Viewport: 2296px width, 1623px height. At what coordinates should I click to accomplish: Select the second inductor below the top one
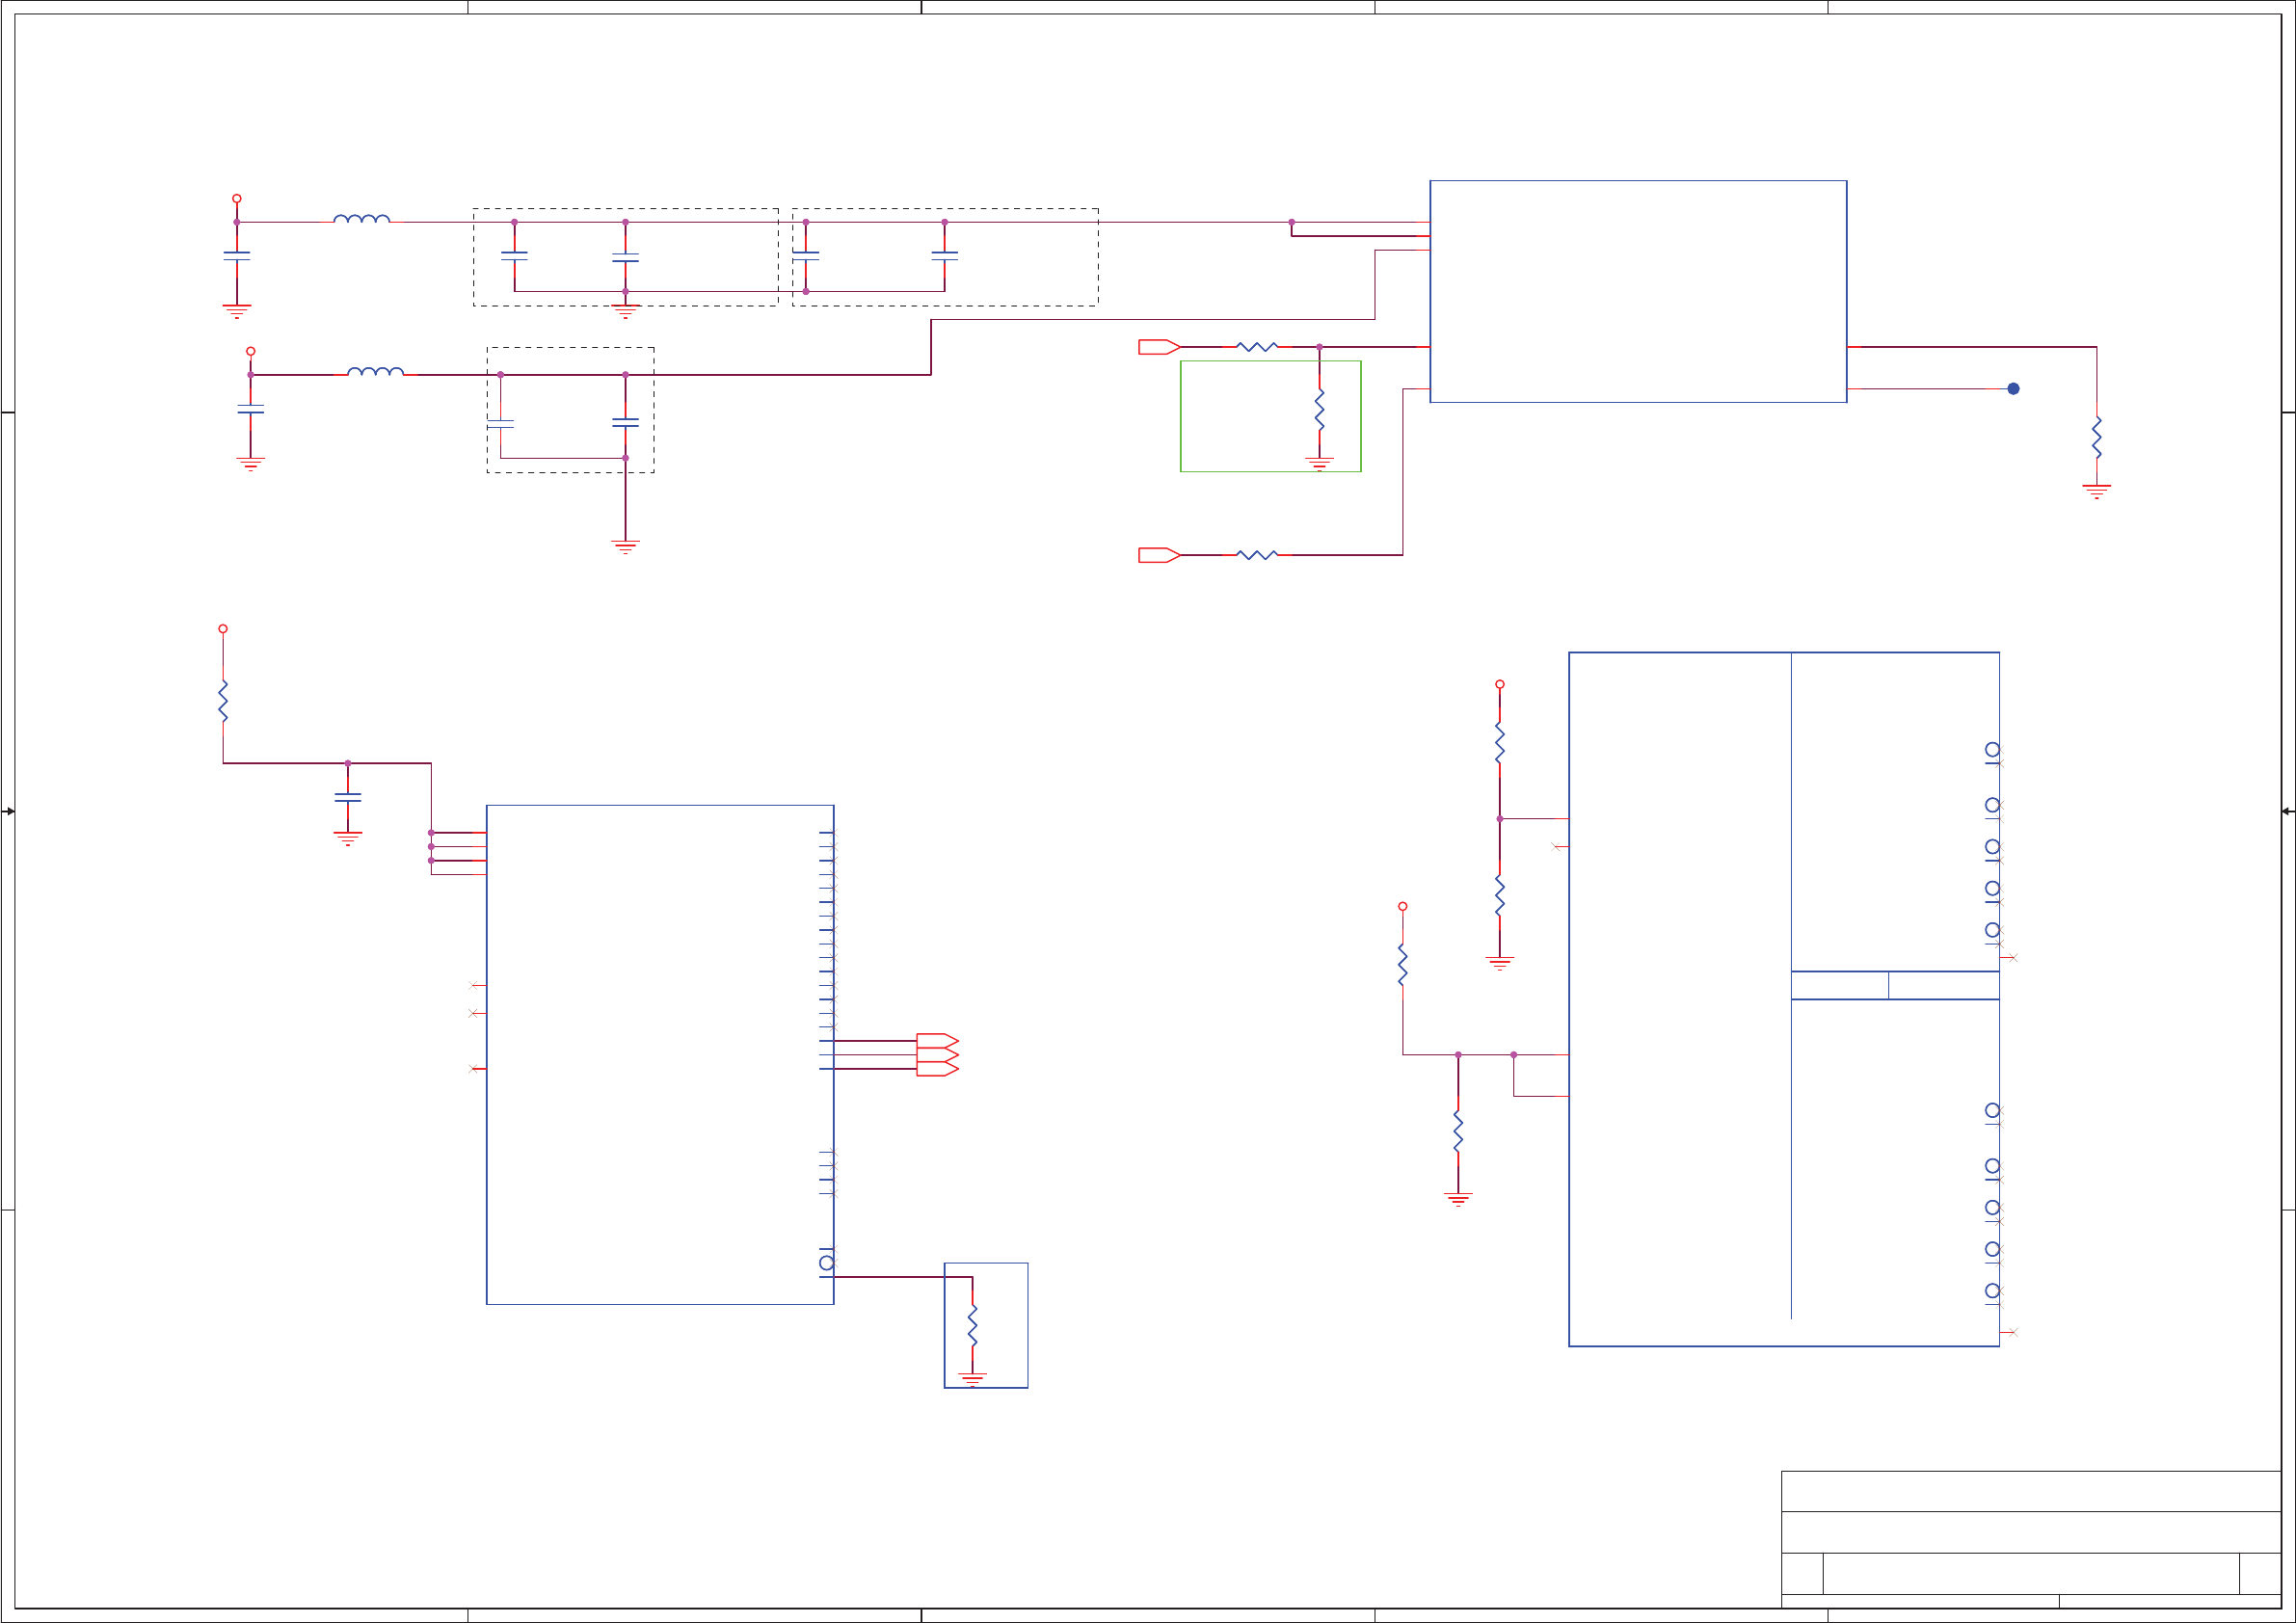pyautogui.click(x=375, y=372)
